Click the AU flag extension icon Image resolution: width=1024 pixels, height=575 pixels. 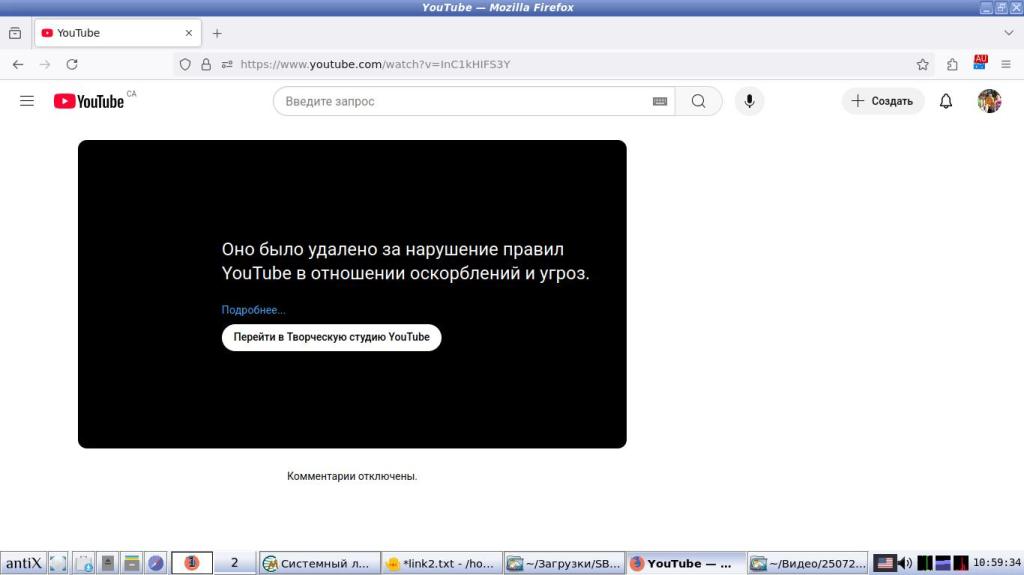pyautogui.click(x=980, y=63)
